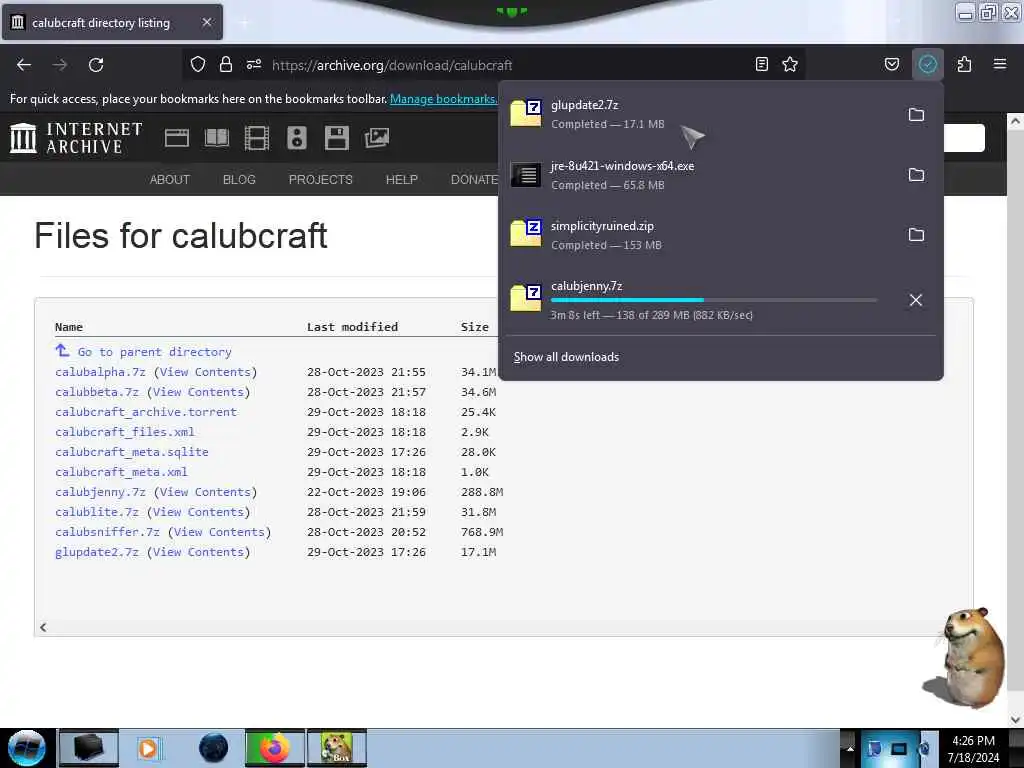This screenshot has width=1024, height=768.
Task: Show jre-8u421-windows-x64.exe in folder
Action: coord(916,175)
